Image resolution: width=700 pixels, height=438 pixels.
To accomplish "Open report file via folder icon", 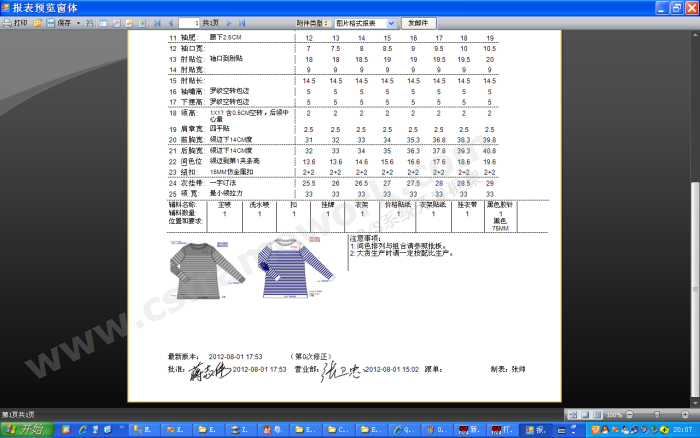I will coord(38,21).
